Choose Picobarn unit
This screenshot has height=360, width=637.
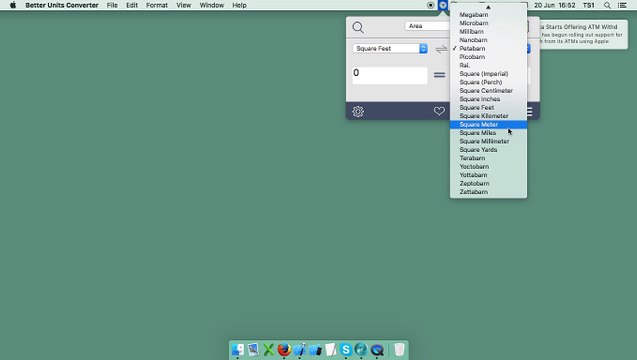click(488, 57)
